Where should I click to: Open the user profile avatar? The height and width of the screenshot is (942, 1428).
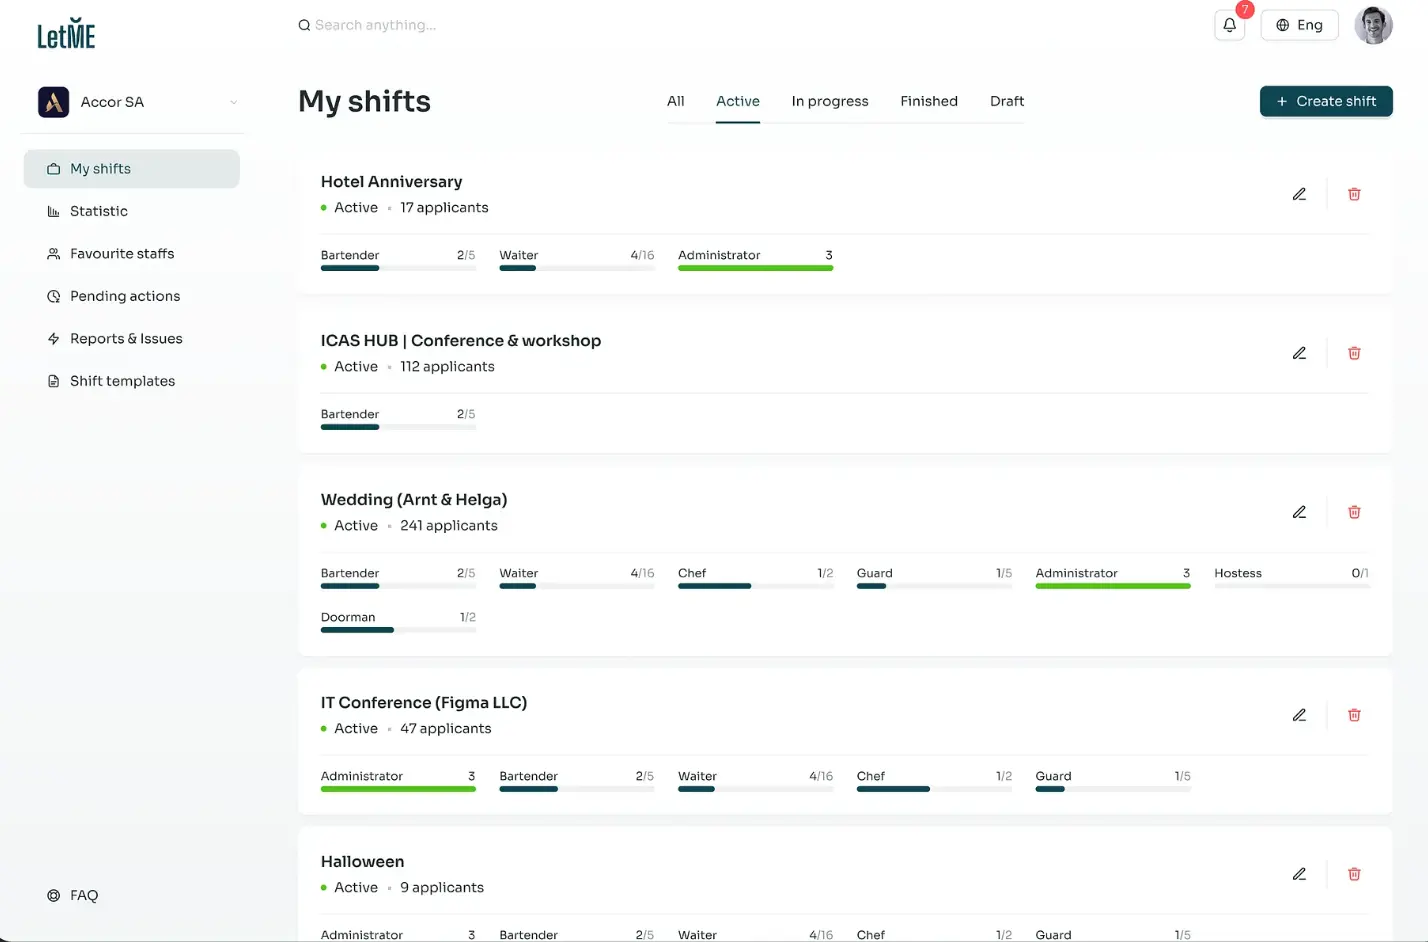[x=1373, y=25]
